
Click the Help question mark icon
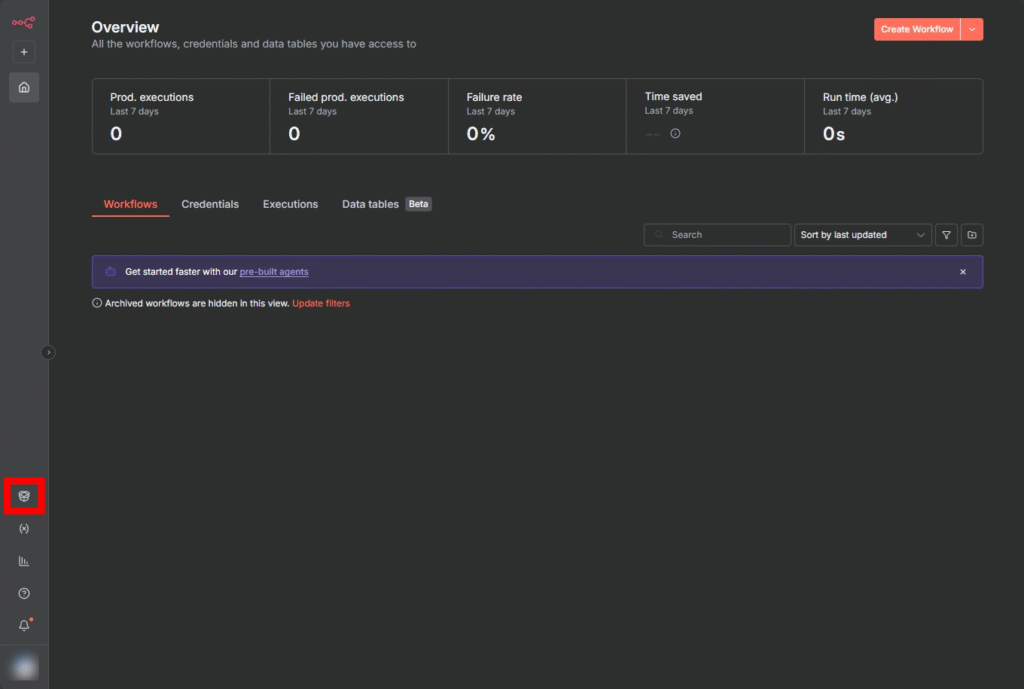(24, 593)
